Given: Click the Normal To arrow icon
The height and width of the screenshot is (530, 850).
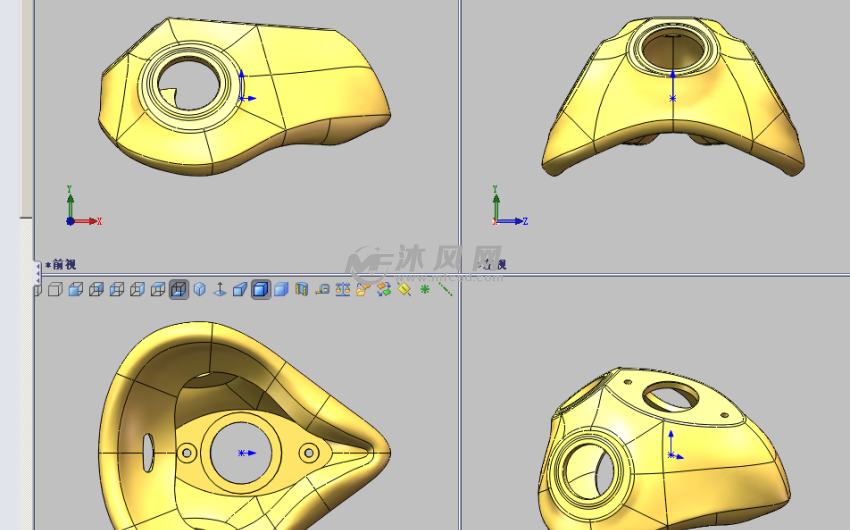Looking at the screenshot, I should point(219,290).
